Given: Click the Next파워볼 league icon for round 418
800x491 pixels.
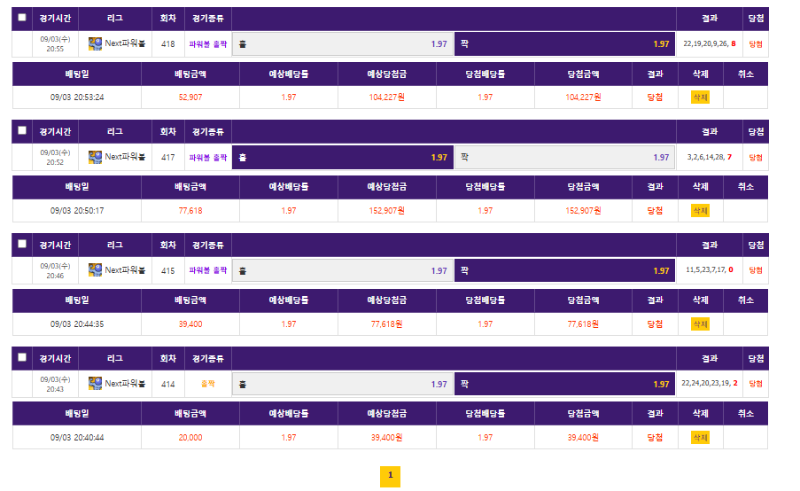Looking at the screenshot, I should click(x=95, y=44).
